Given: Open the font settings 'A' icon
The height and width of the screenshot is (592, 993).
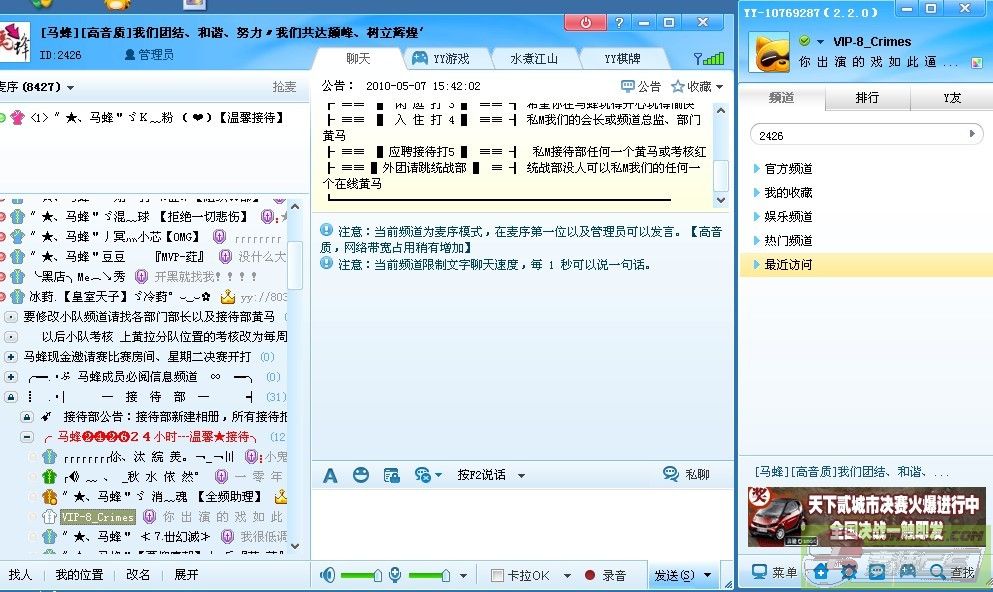Looking at the screenshot, I should [330, 475].
